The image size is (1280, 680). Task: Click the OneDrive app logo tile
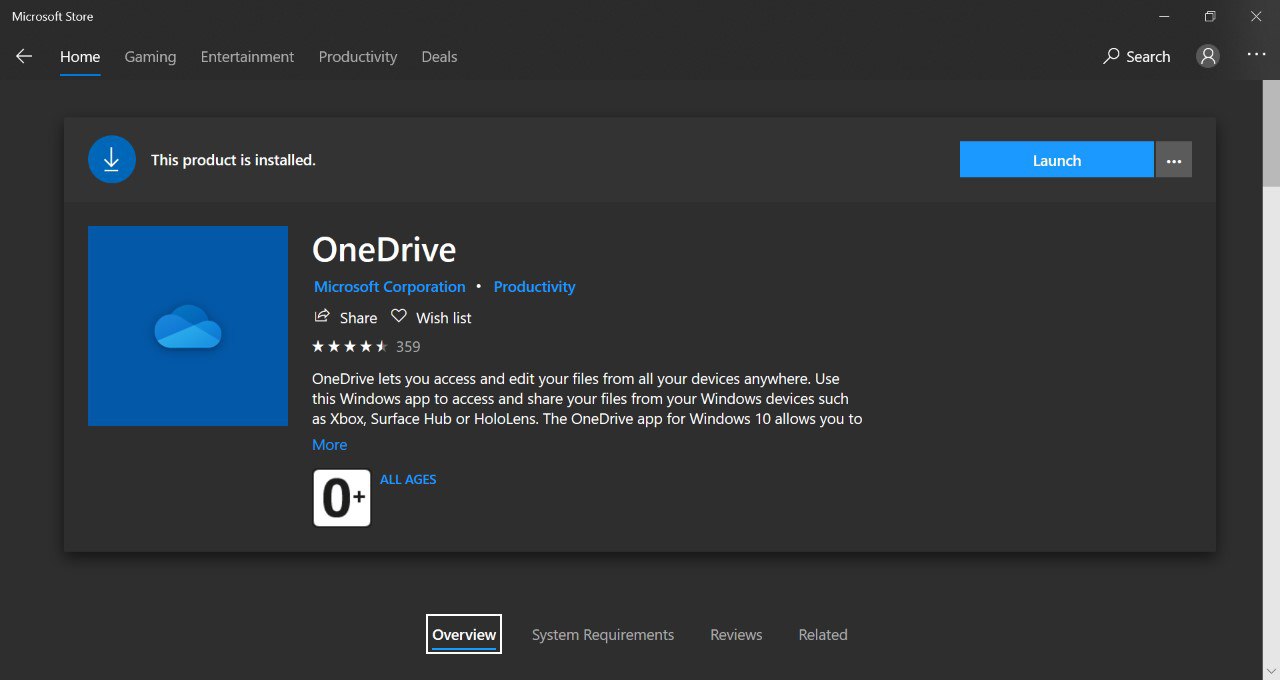pyautogui.click(x=188, y=326)
